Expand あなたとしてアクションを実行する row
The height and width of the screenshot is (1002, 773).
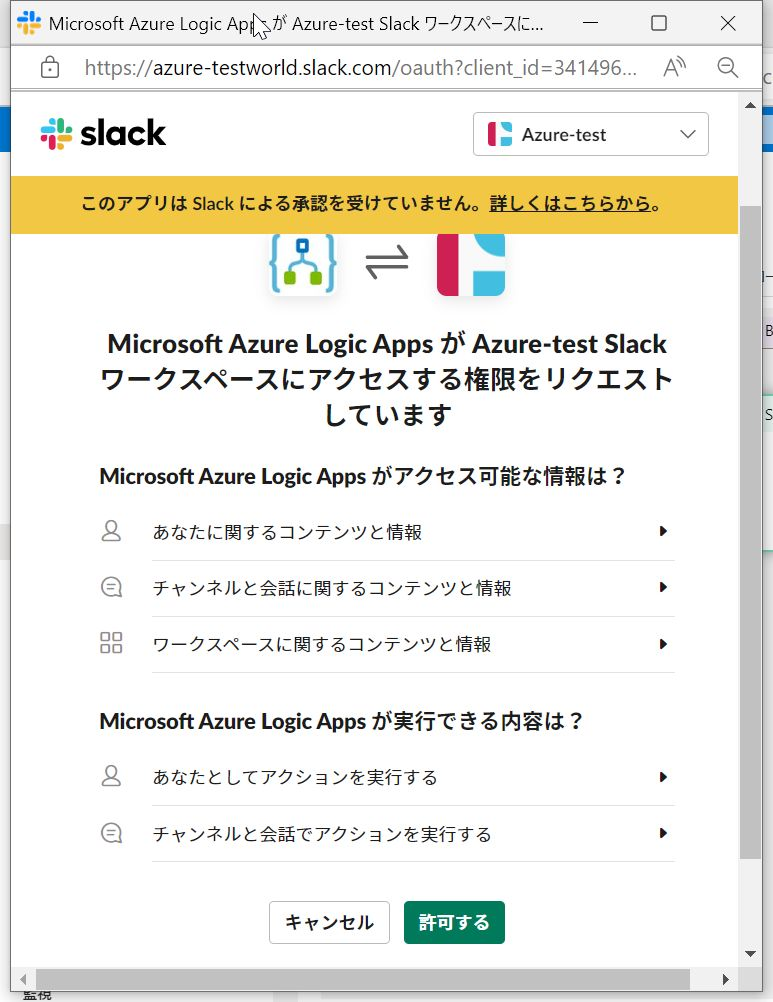click(x=413, y=777)
